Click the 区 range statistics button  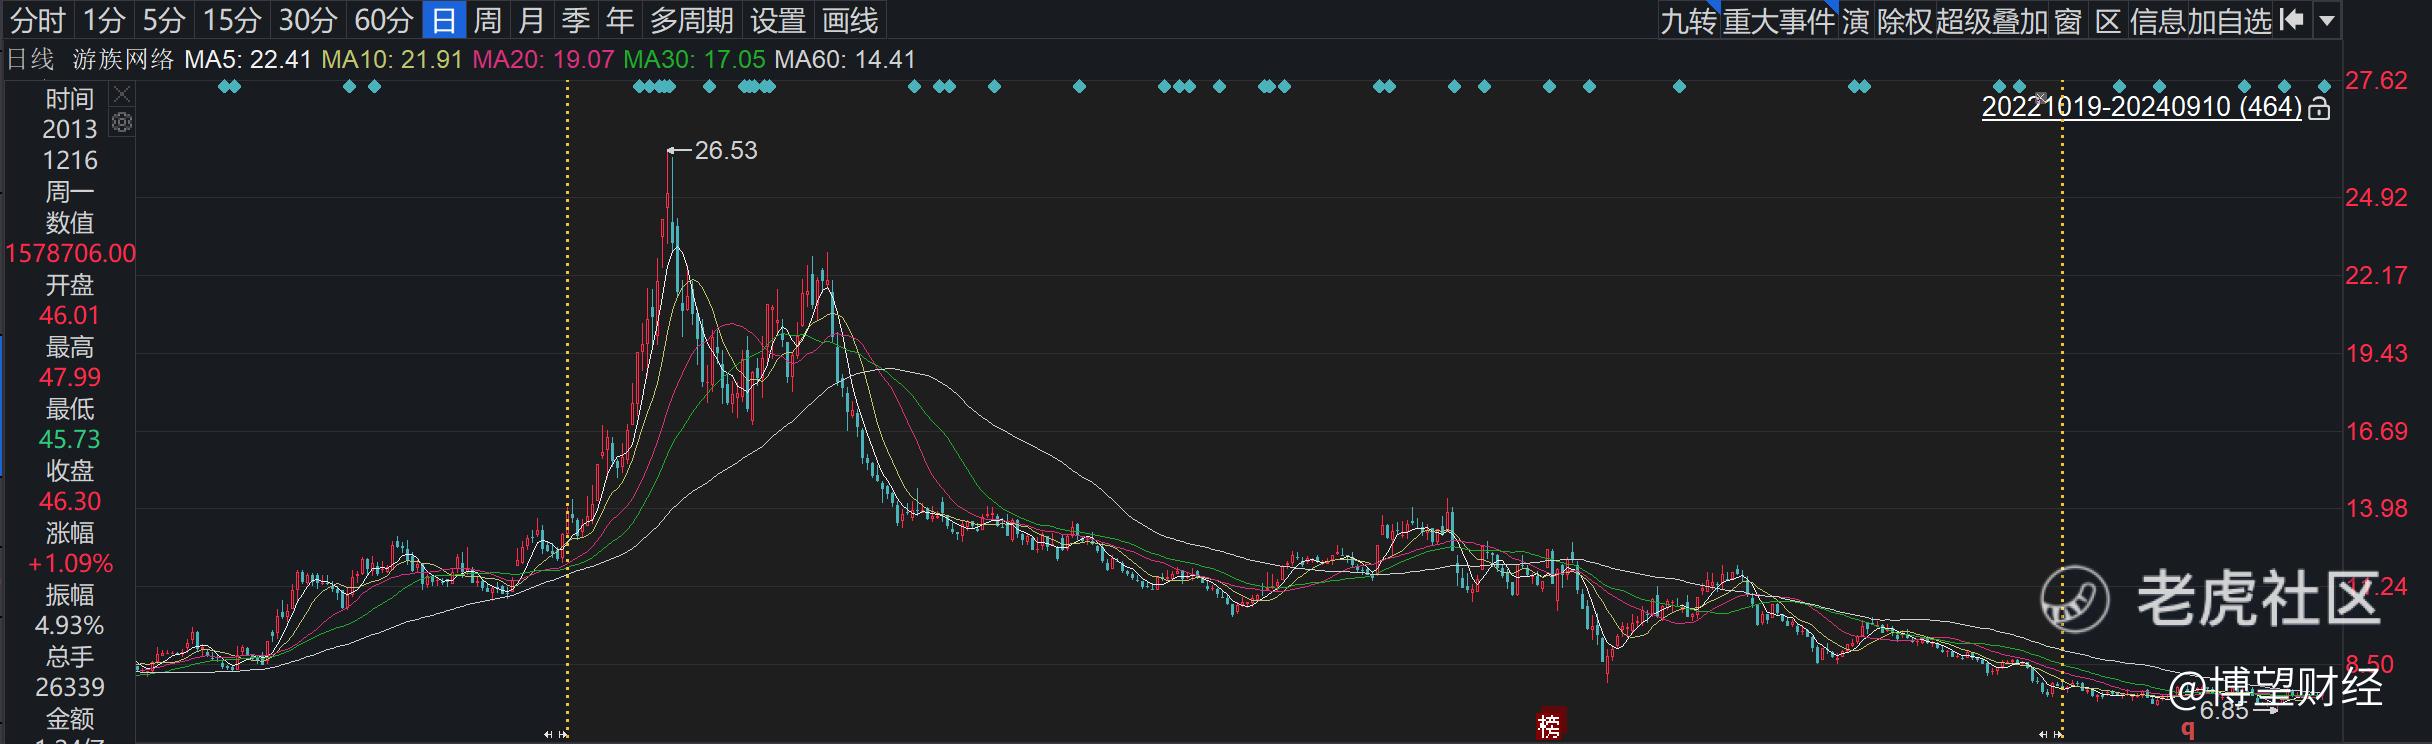pos(2108,21)
